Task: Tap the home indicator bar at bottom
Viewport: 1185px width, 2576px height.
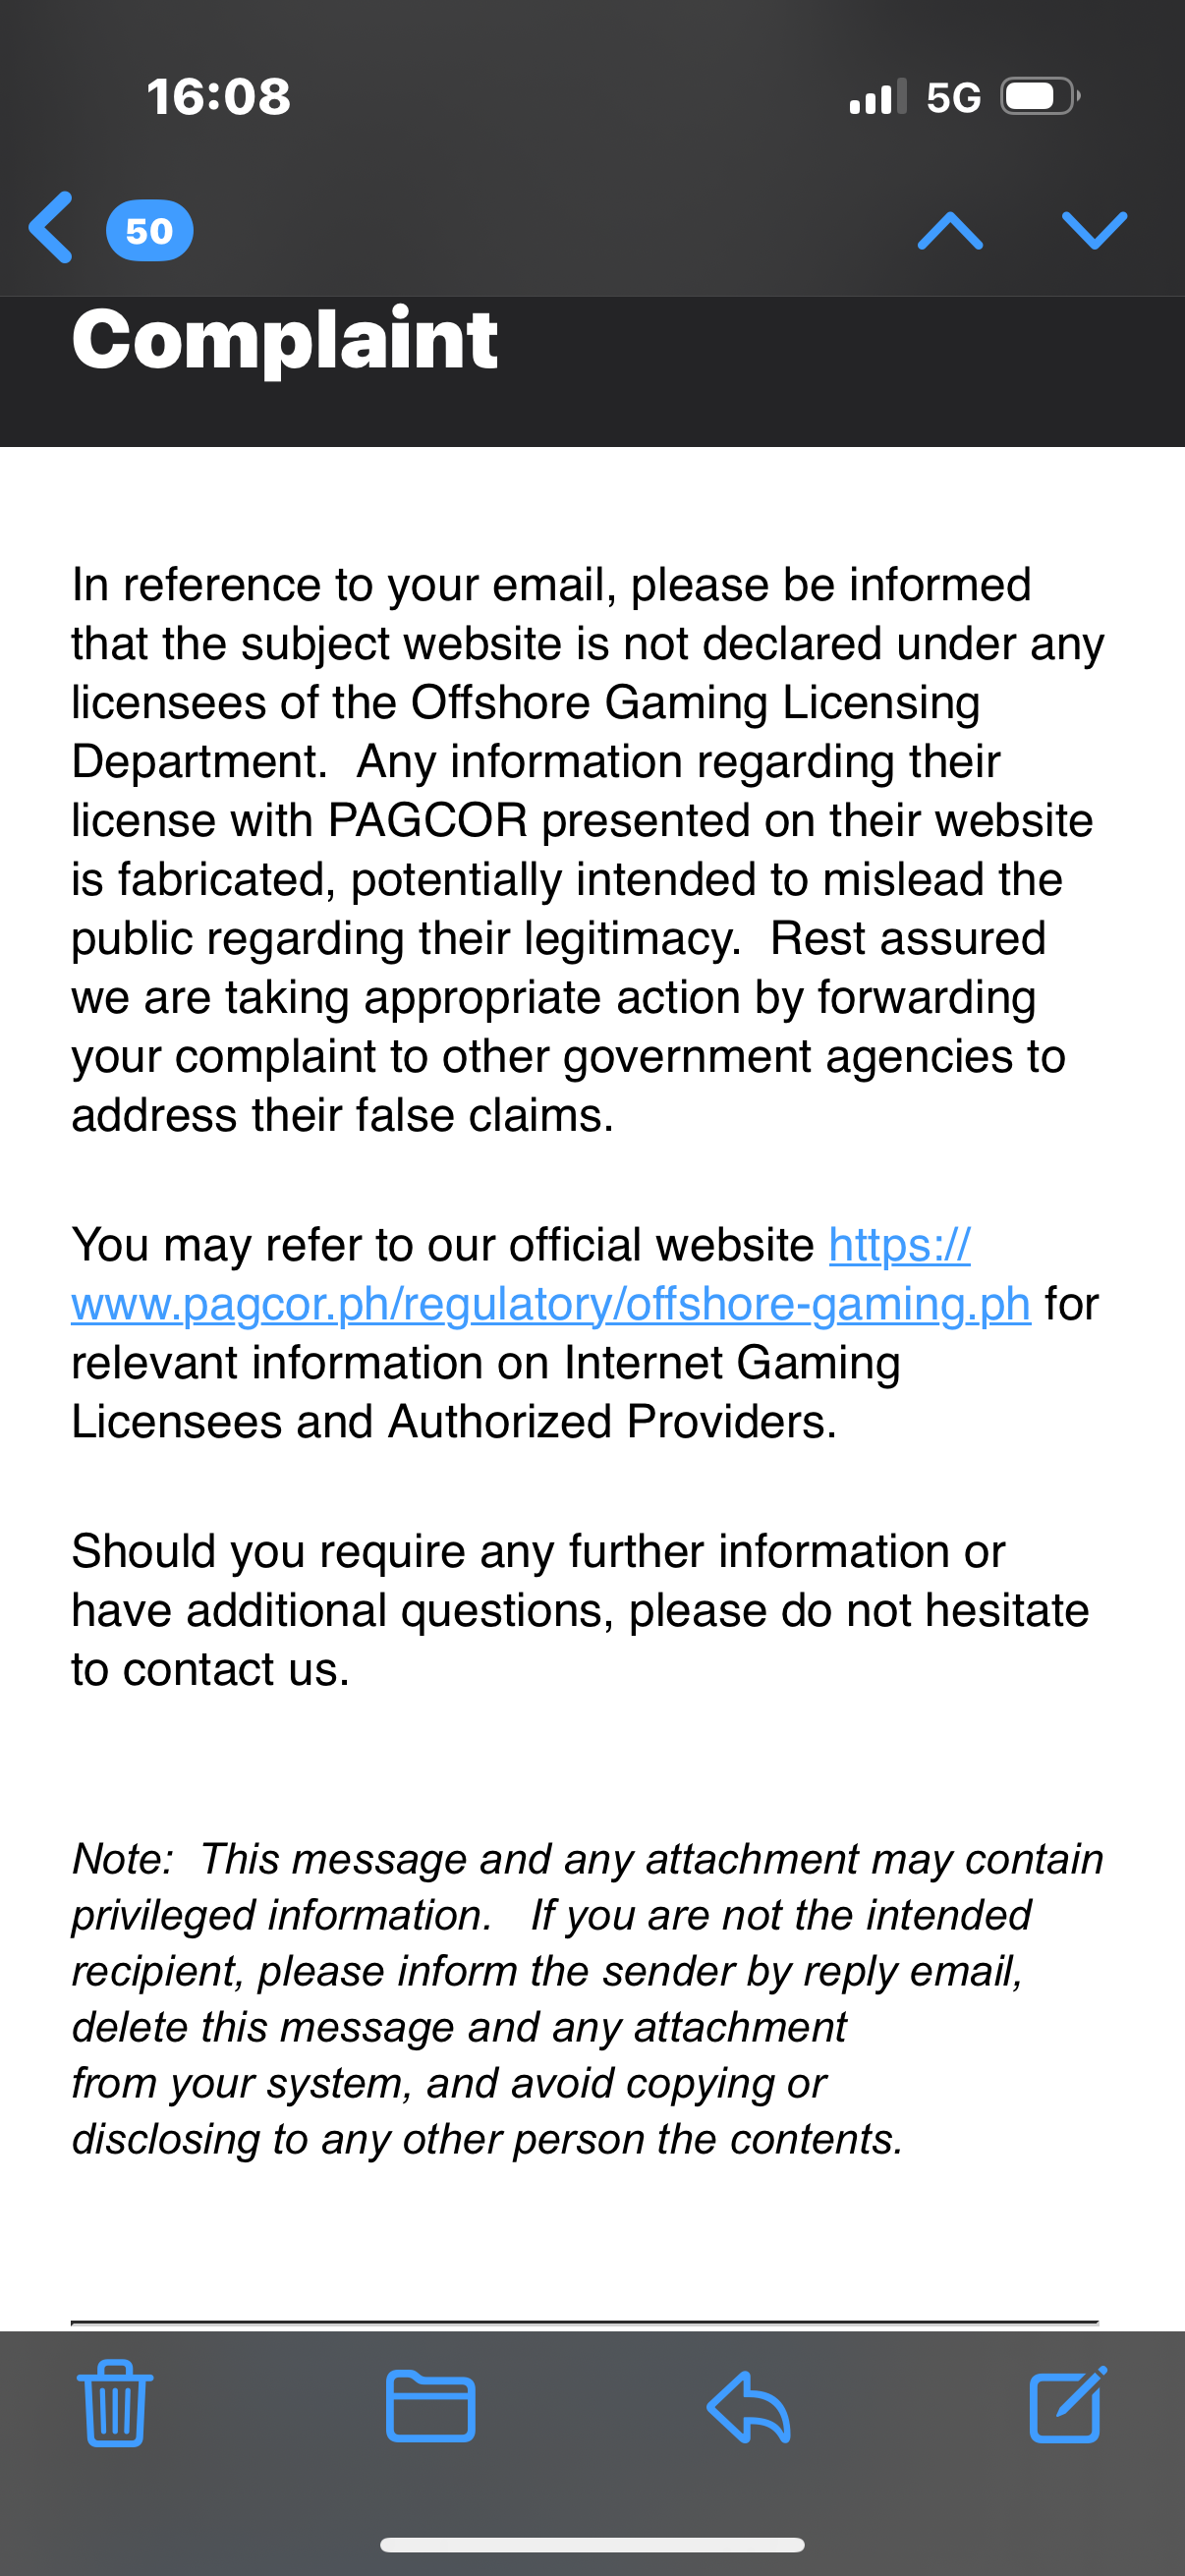Action: (592, 2544)
